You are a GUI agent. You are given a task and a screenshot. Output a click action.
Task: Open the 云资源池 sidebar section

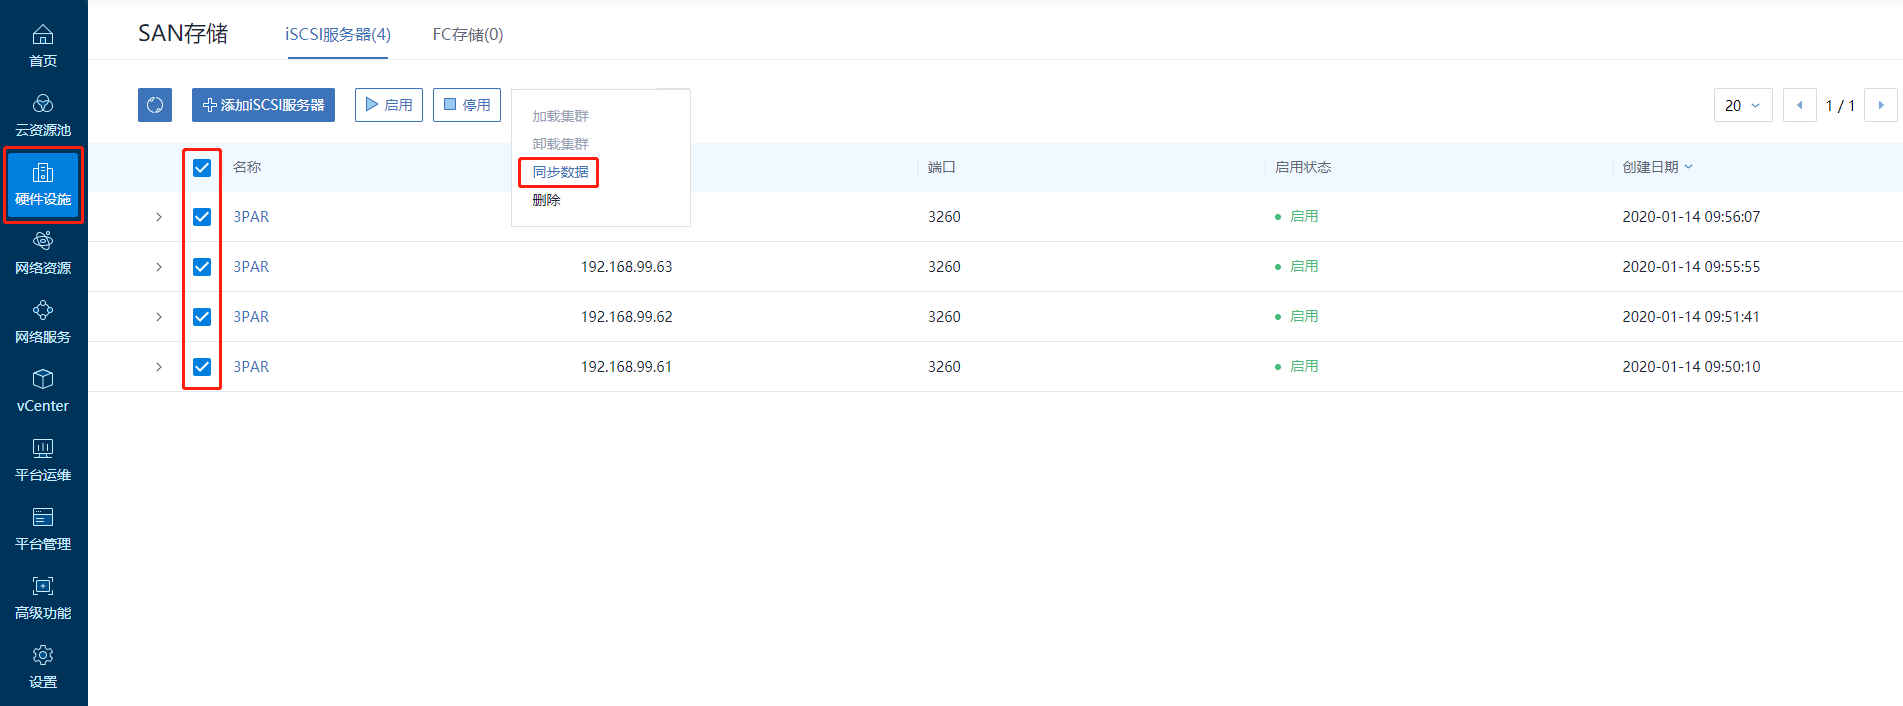(x=43, y=116)
